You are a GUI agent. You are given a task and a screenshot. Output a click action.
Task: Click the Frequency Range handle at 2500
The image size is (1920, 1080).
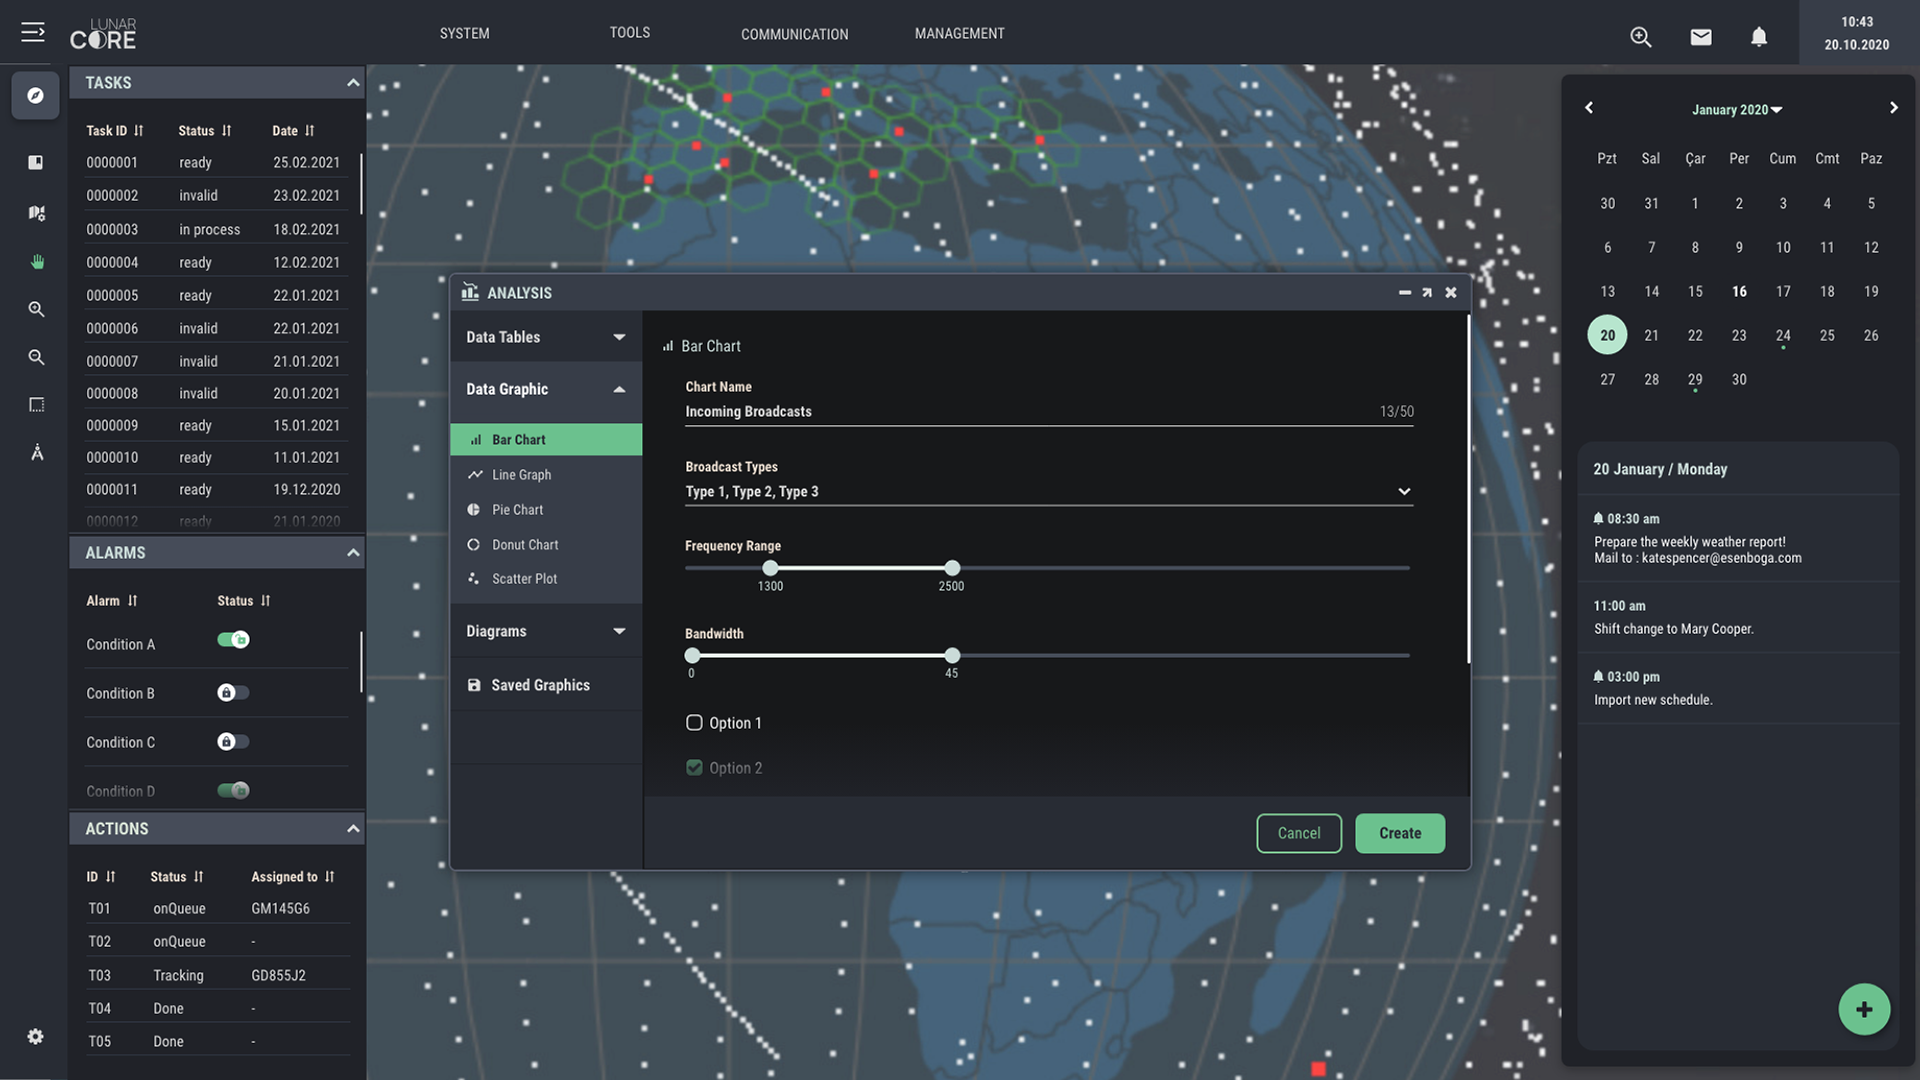pyautogui.click(x=952, y=568)
